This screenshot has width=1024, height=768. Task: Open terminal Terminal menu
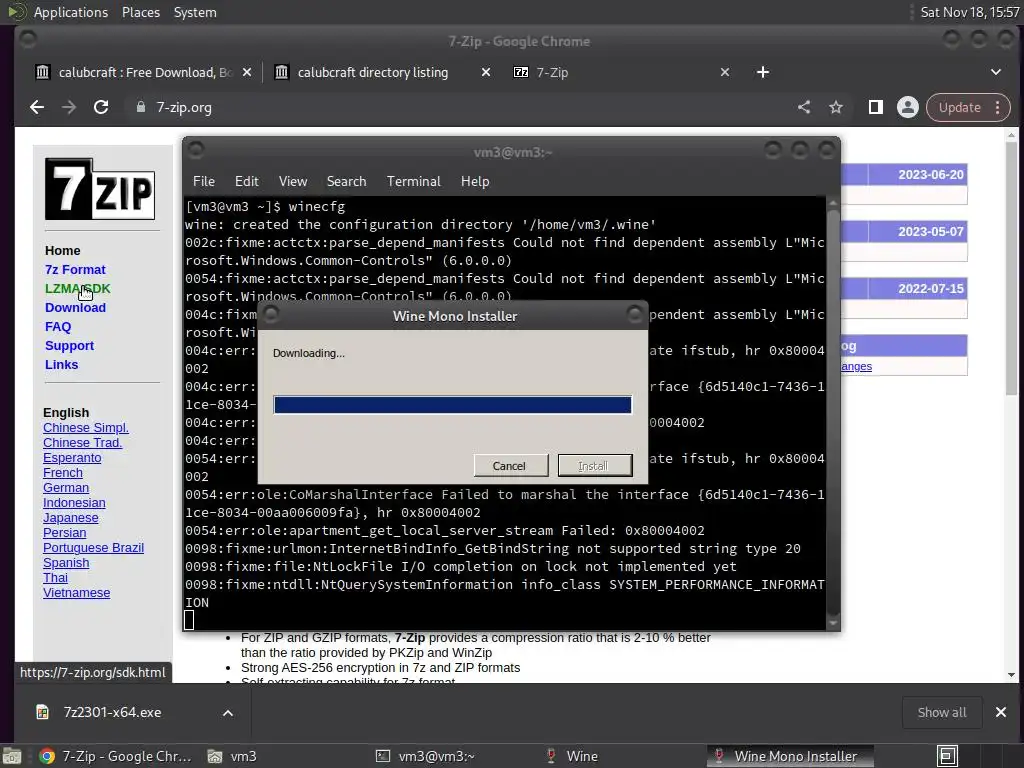[x=413, y=181]
